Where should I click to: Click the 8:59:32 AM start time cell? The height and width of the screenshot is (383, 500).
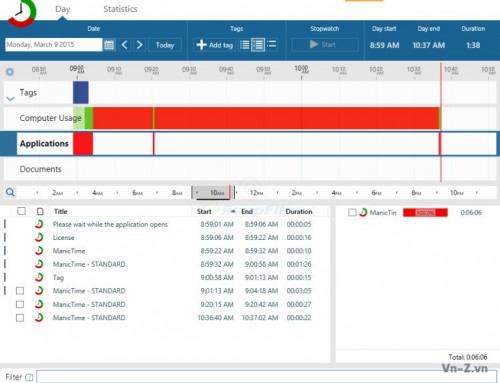217,264
